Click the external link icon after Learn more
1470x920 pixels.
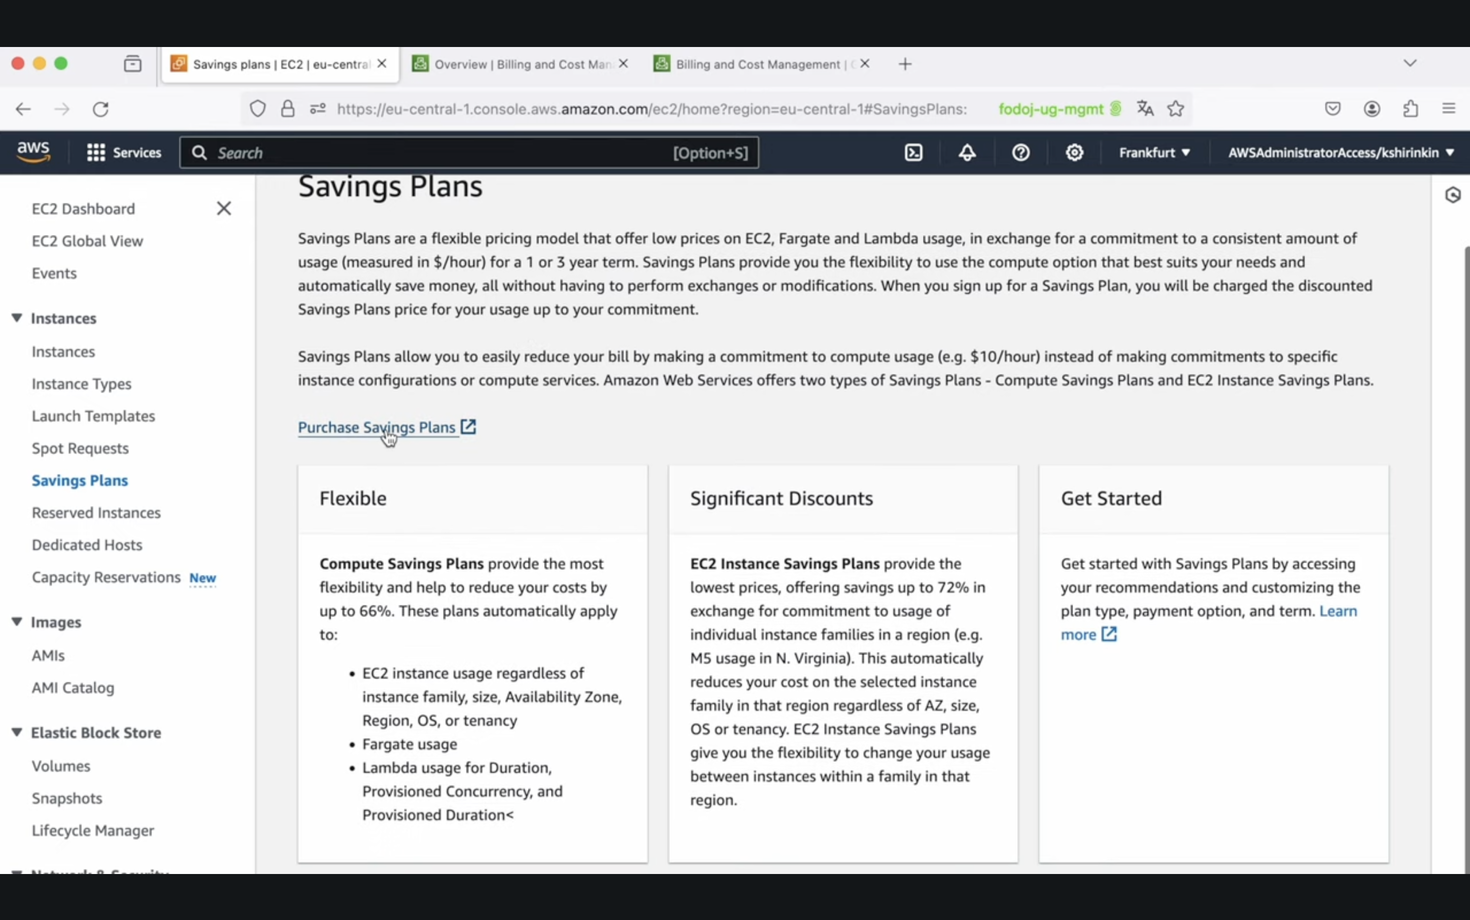(1109, 634)
